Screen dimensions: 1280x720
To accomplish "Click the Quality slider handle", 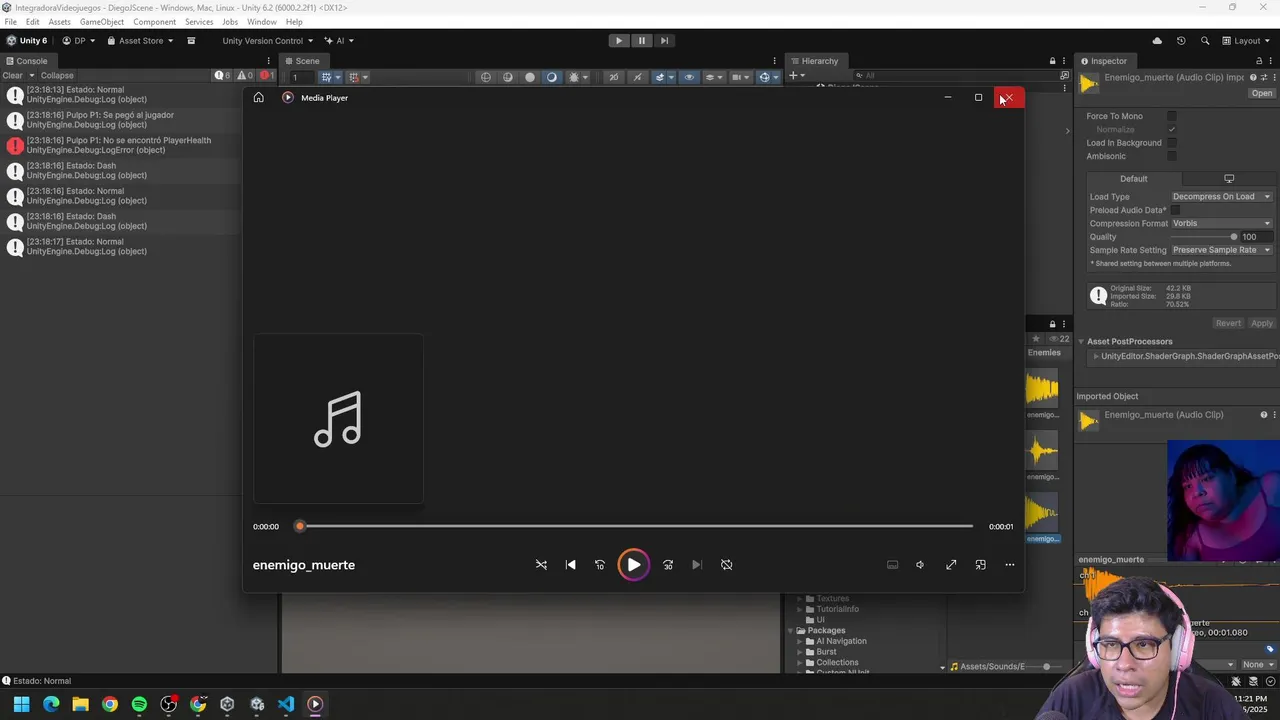I will click(x=1234, y=237).
